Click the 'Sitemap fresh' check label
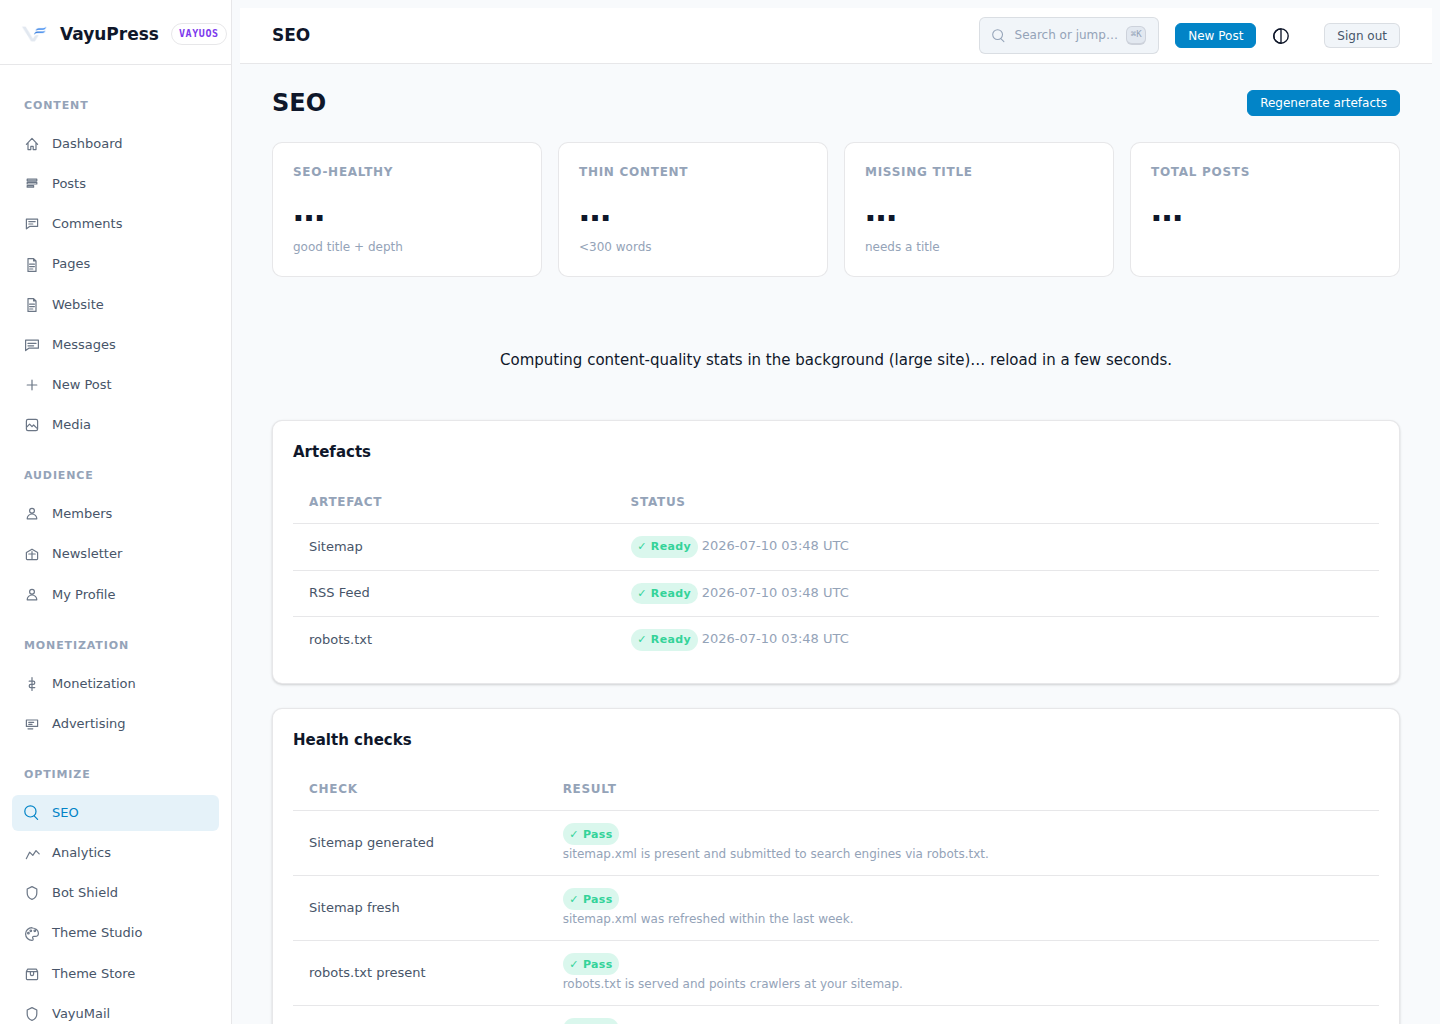The width and height of the screenshot is (1440, 1024). pos(354,908)
